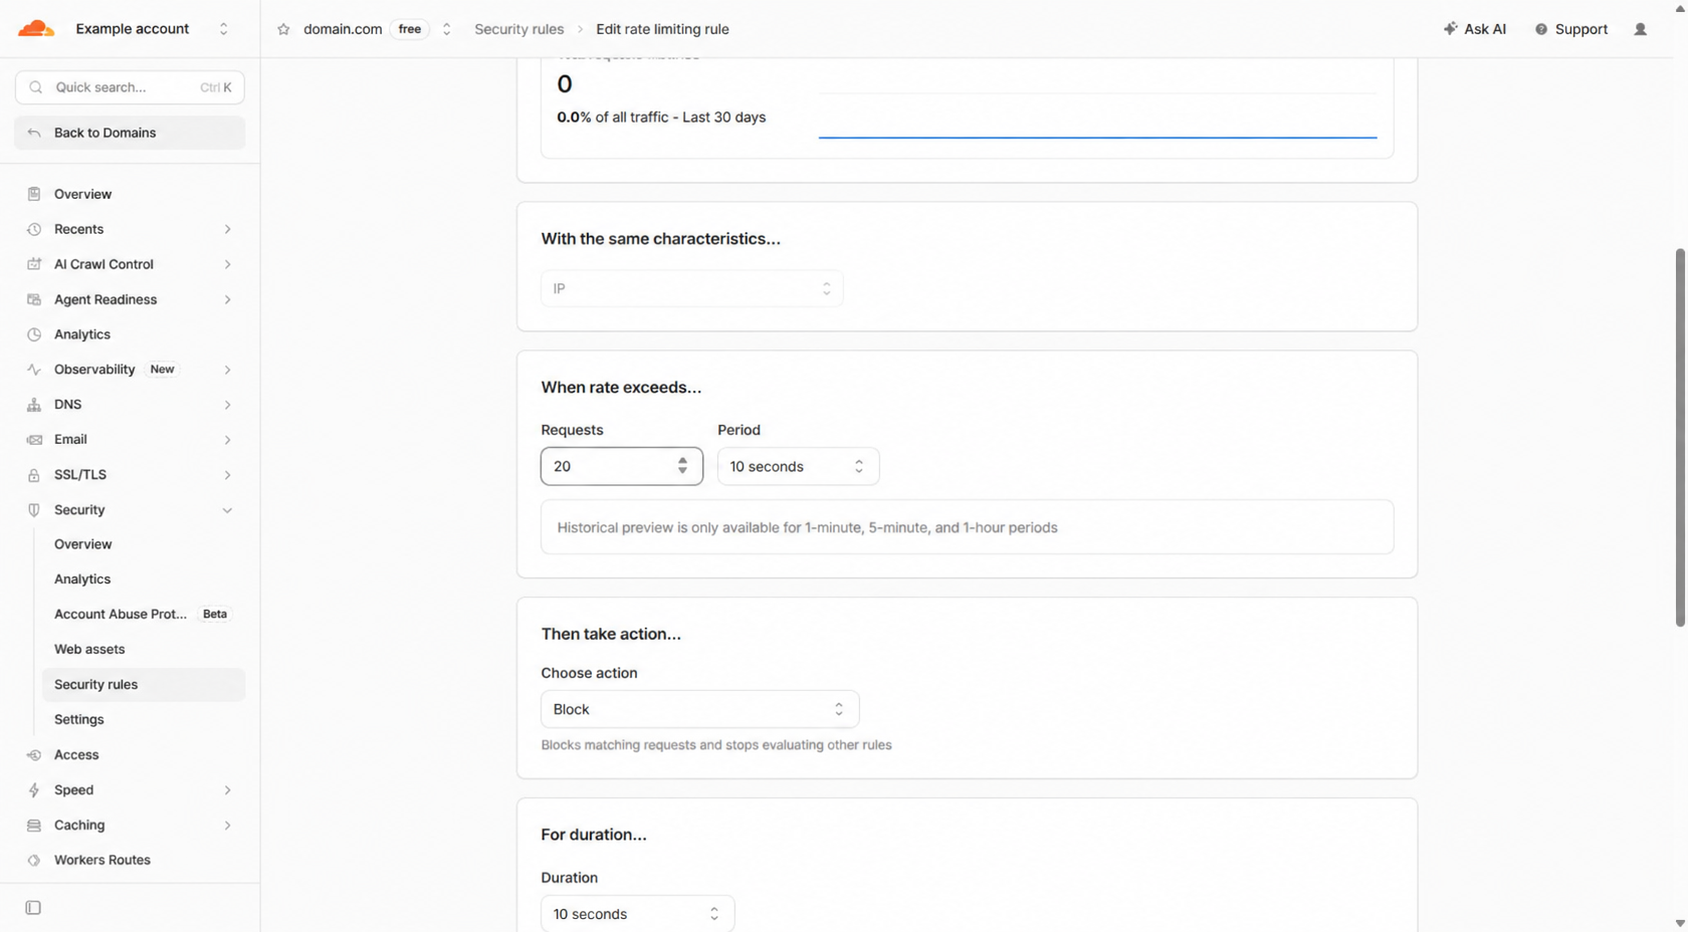Navigate to Security rules breadcrumb
The width and height of the screenshot is (1688, 932).
coord(519,29)
